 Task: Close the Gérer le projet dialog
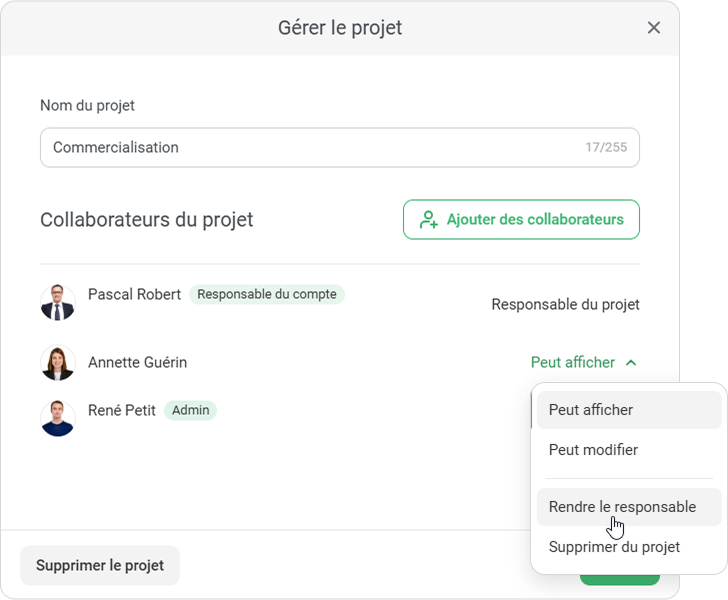[654, 28]
